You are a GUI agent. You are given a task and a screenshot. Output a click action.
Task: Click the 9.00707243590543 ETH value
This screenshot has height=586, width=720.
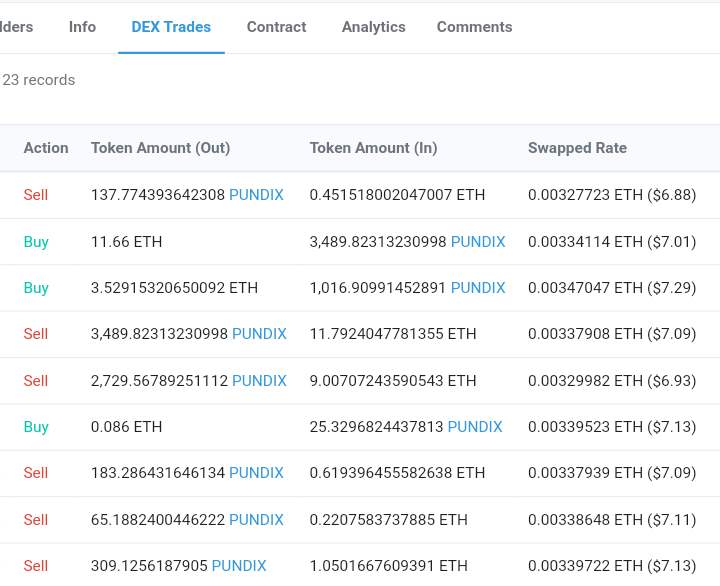point(393,381)
